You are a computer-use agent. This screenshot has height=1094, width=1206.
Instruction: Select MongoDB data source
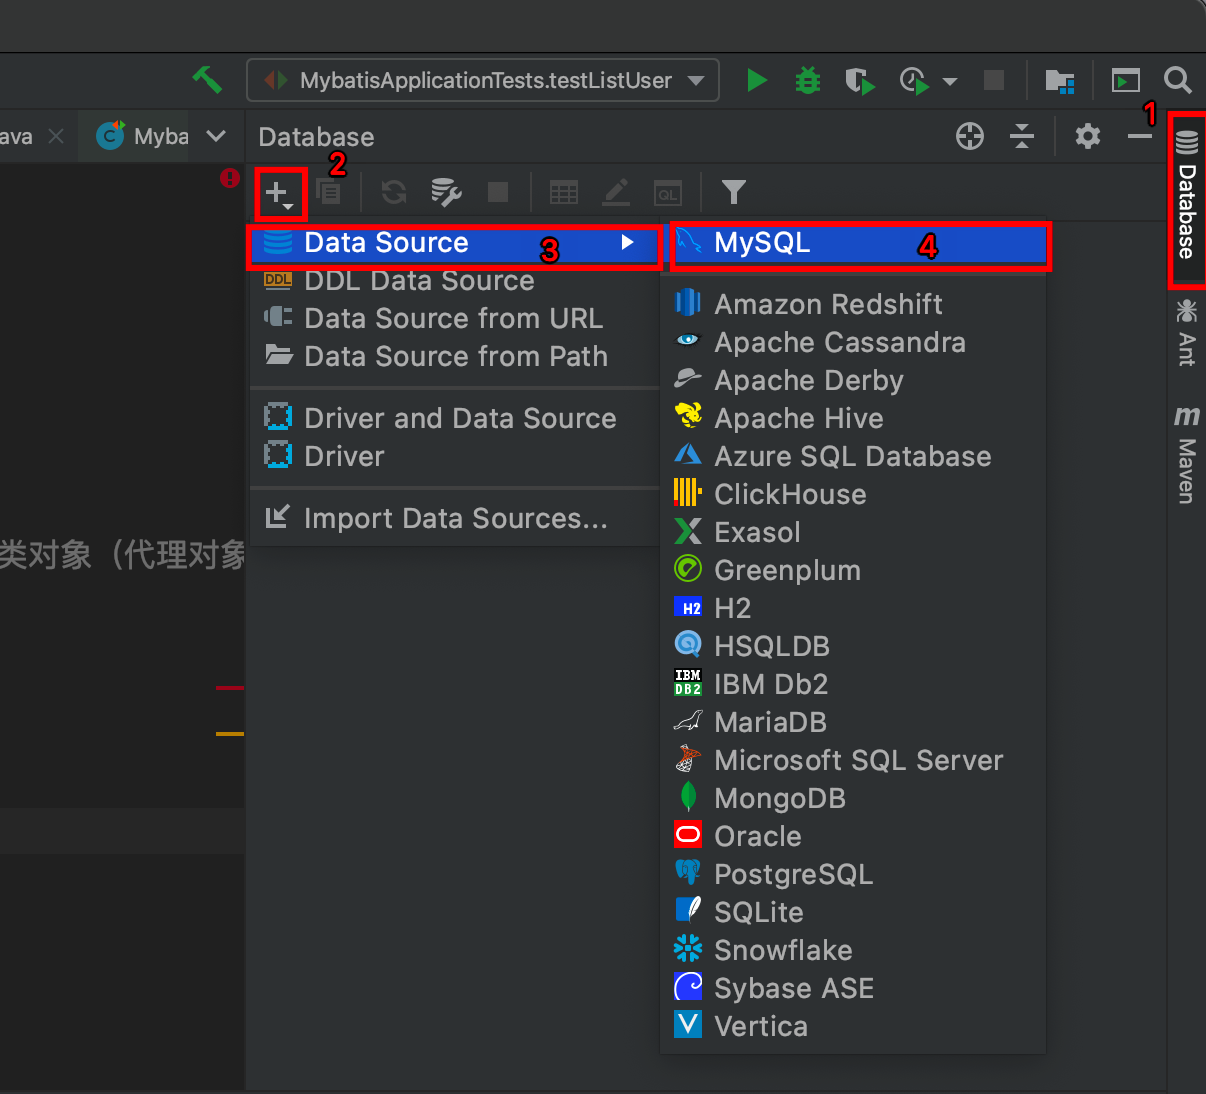pos(853,799)
